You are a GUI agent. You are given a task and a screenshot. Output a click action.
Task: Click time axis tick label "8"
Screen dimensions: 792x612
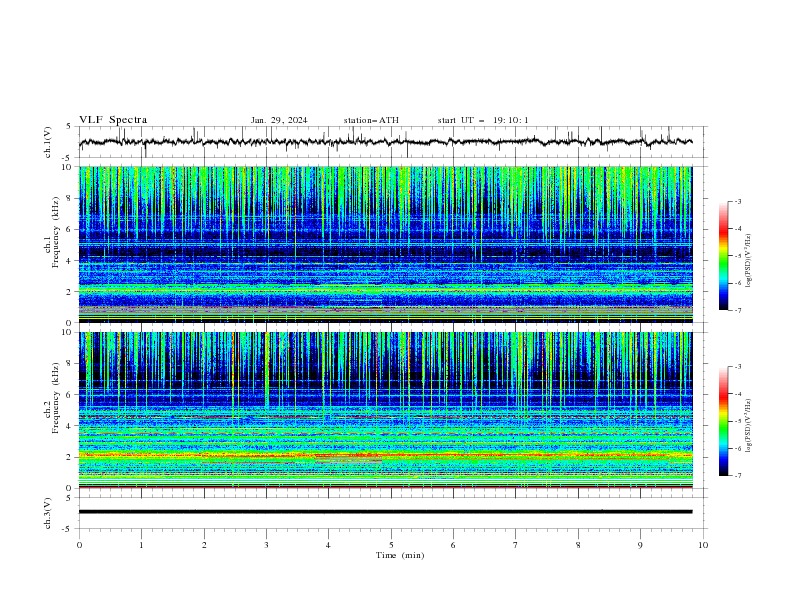click(578, 545)
